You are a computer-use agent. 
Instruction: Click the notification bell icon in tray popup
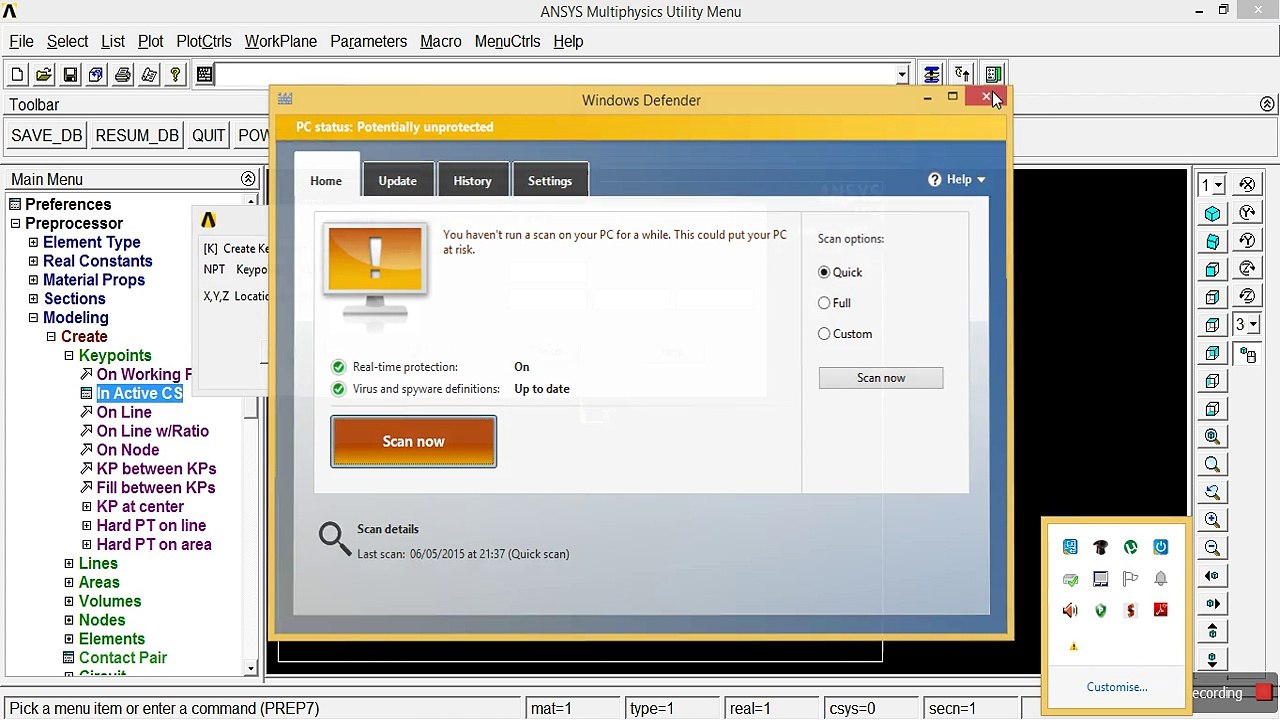(x=1160, y=579)
